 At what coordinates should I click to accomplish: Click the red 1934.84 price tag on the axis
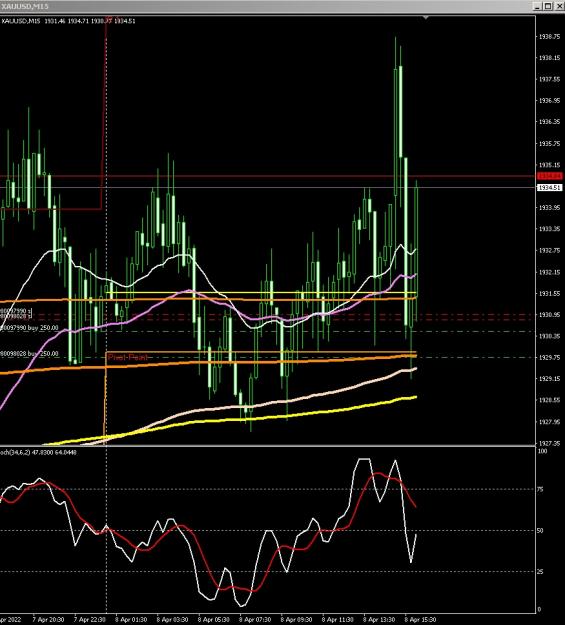click(550, 176)
